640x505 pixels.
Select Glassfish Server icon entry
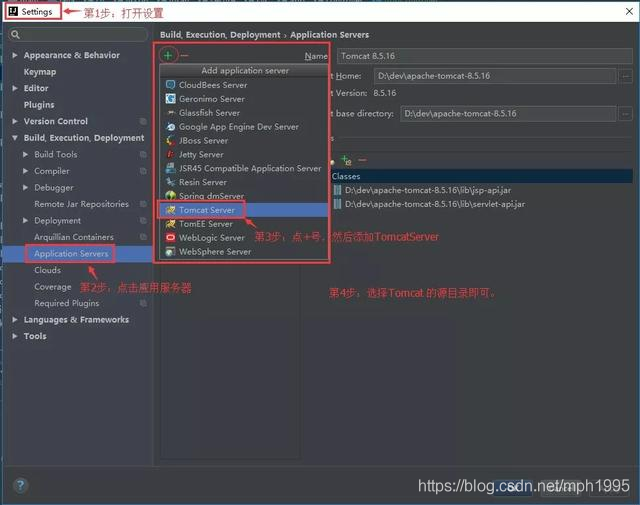coord(170,113)
